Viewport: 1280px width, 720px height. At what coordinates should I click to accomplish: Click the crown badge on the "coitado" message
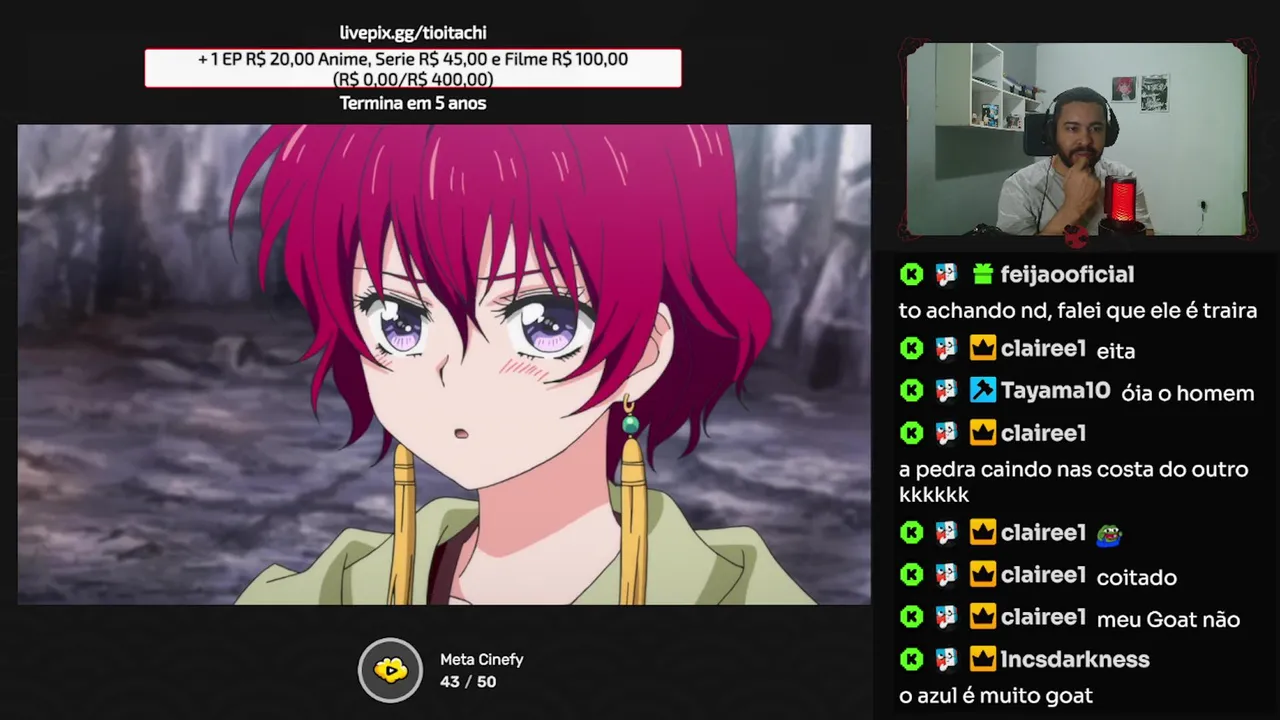(983, 574)
